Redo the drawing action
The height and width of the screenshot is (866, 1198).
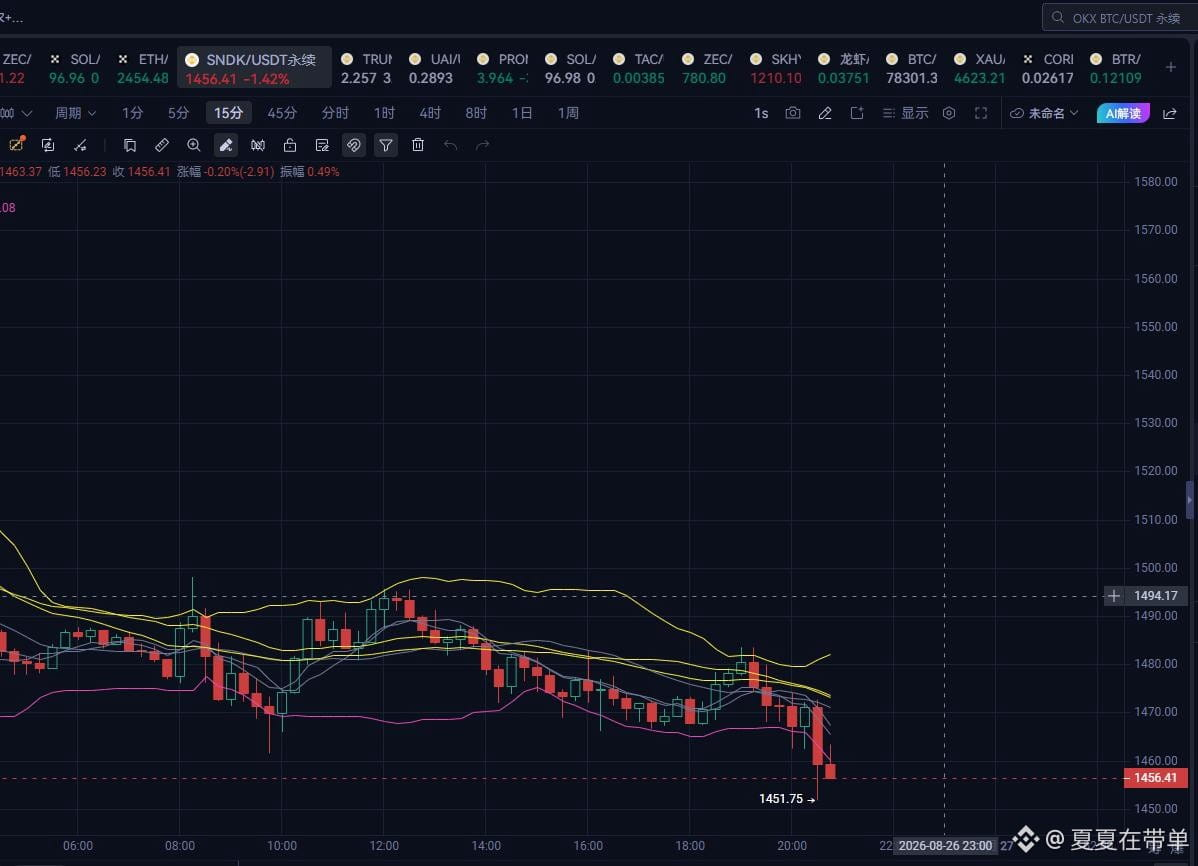point(483,145)
